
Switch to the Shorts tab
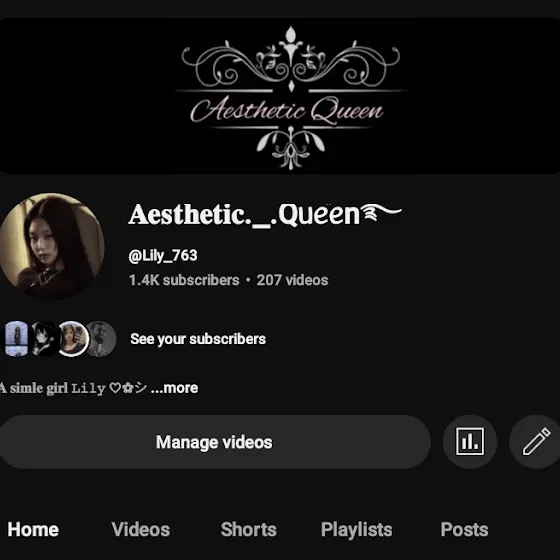pyautogui.click(x=249, y=529)
